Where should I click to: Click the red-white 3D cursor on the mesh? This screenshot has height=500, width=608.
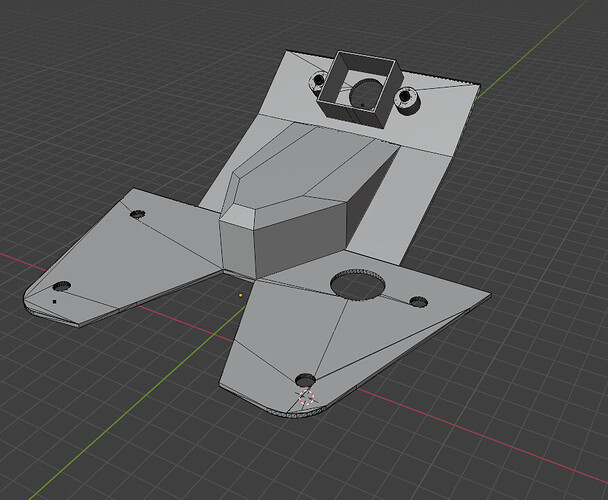point(306,397)
